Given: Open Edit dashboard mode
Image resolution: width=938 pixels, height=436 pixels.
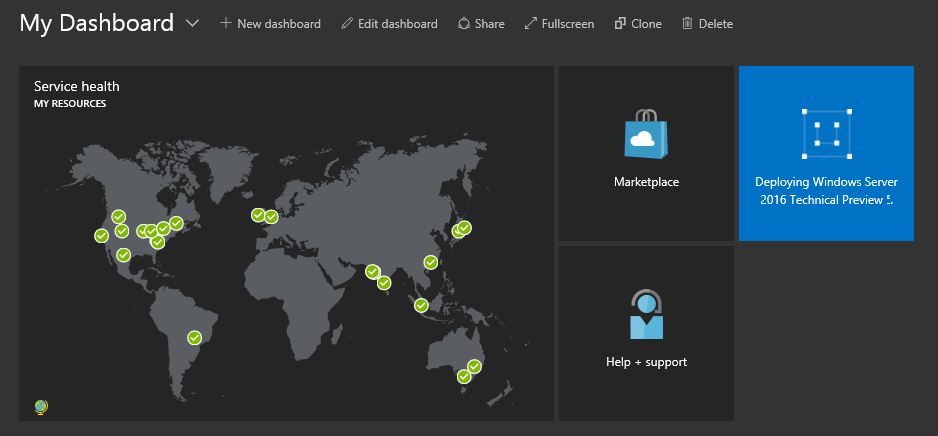Looking at the screenshot, I should (389, 24).
